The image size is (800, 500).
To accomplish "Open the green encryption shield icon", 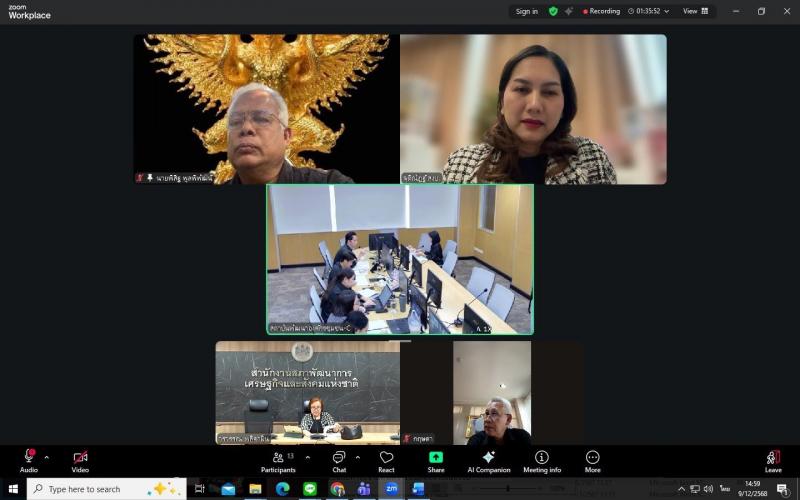I will [553, 11].
